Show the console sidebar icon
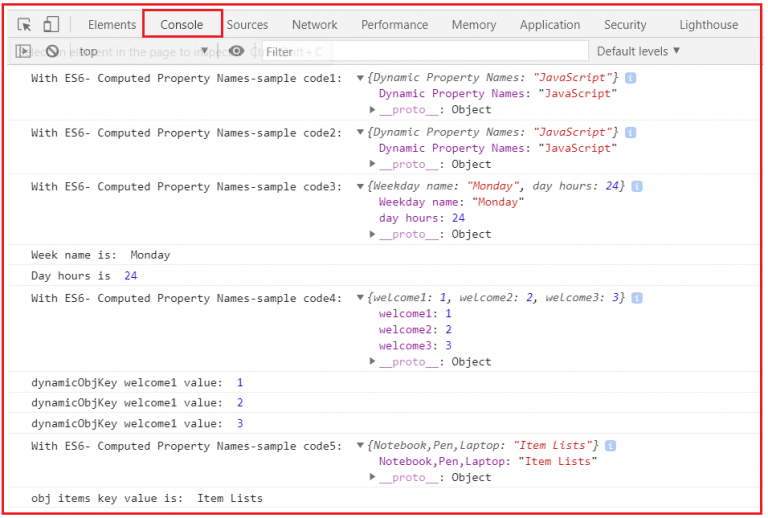 23,51
